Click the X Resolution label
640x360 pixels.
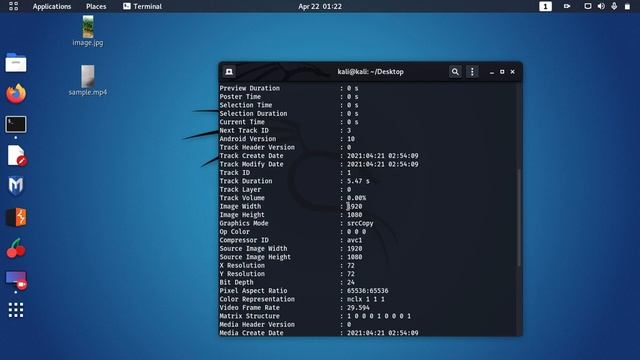(x=242, y=265)
